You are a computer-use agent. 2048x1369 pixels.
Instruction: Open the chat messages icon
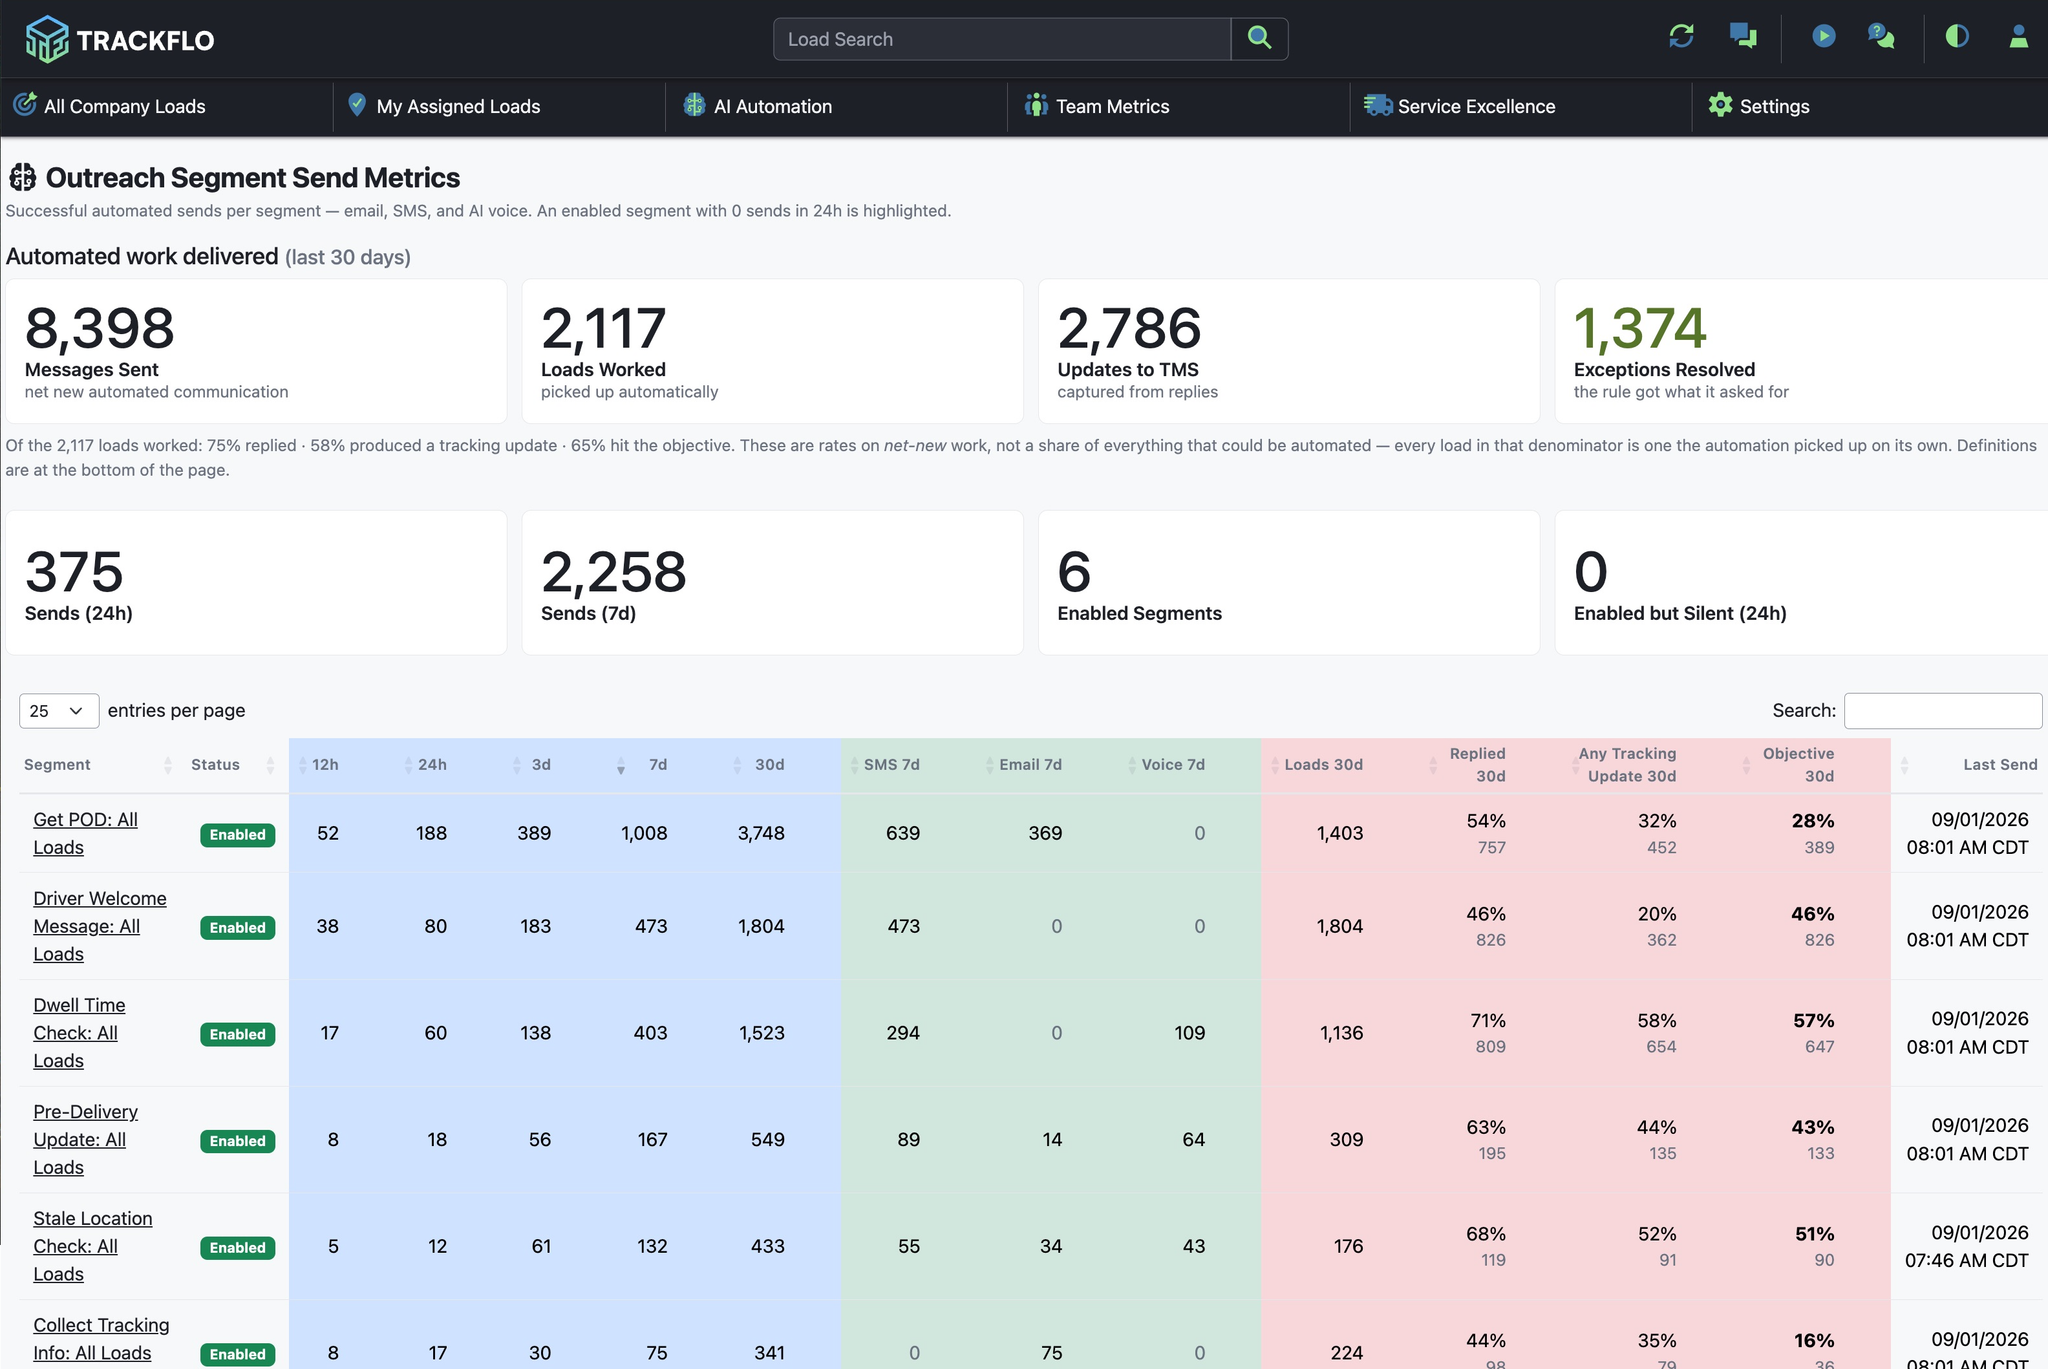point(1743,37)
